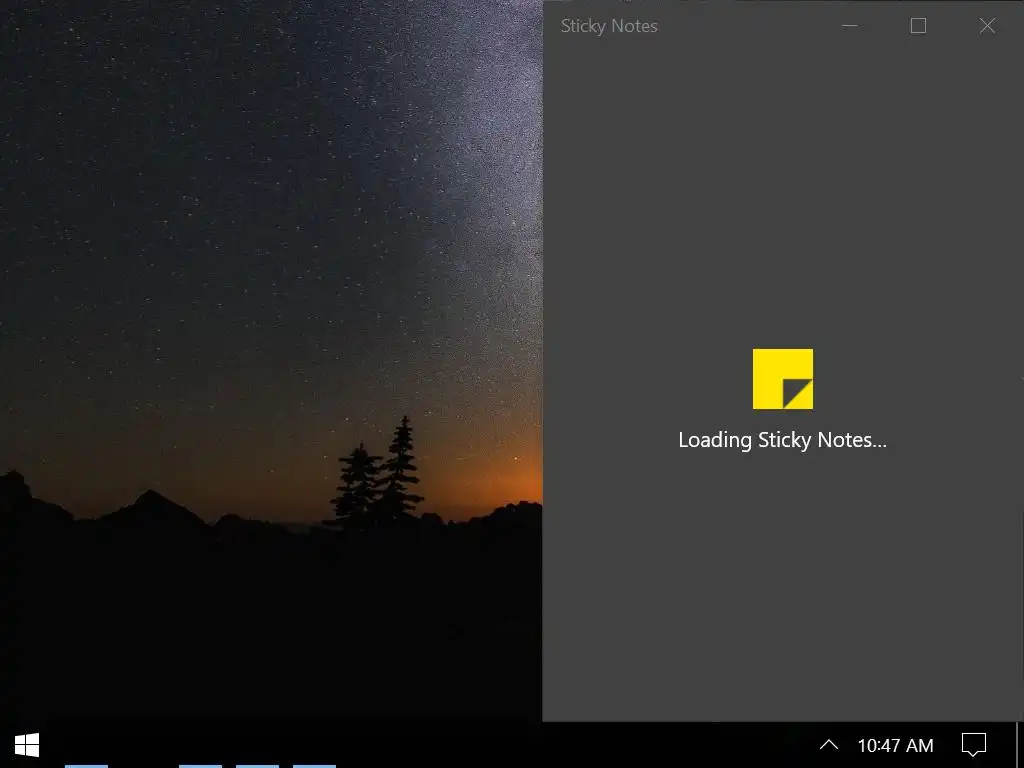Viewport: 1024px width, 768px height.
Task: Click the 10:47 AM taskbar clock
Action: click(895, 745)
